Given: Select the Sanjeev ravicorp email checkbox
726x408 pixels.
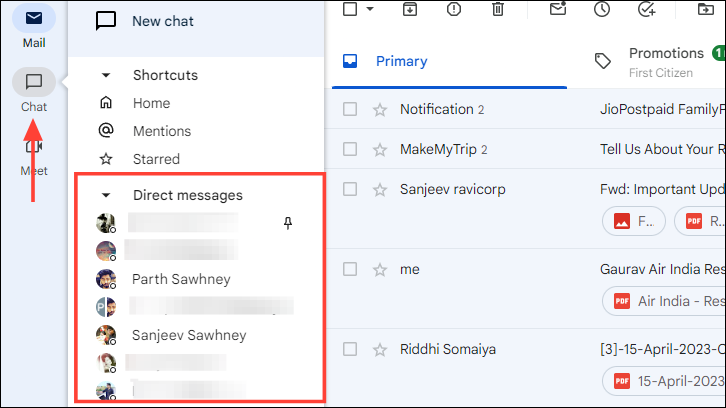Looking at the screenshot, I should pos(350,189).
